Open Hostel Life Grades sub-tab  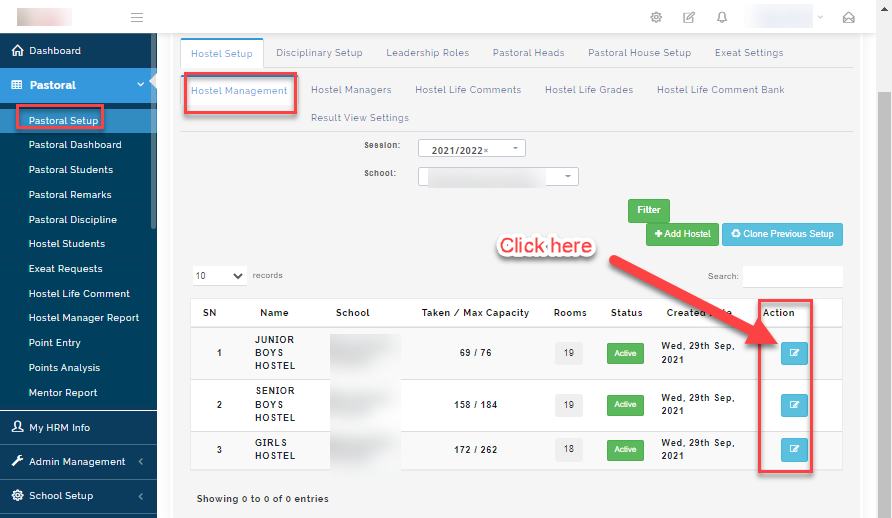tap(589, 89)
